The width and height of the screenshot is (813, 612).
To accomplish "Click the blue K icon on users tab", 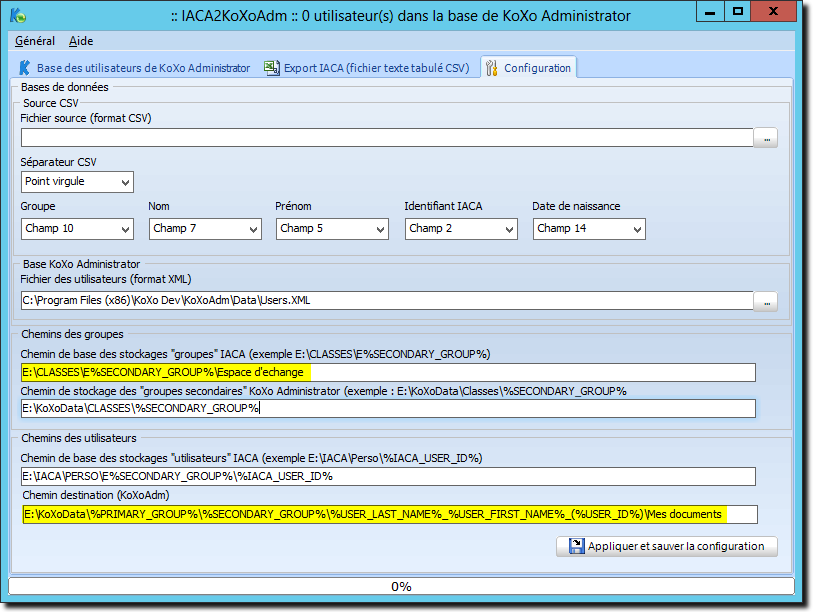I will [24, 68].
